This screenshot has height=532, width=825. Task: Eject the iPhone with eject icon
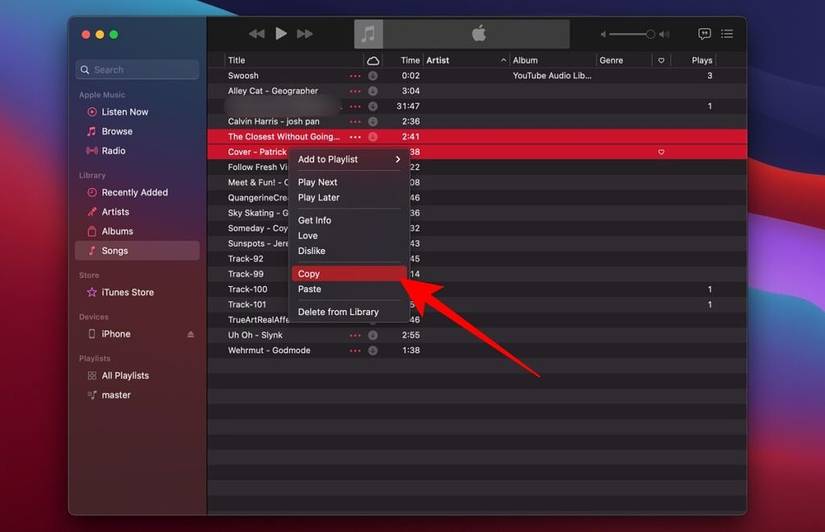click(190, 334)
